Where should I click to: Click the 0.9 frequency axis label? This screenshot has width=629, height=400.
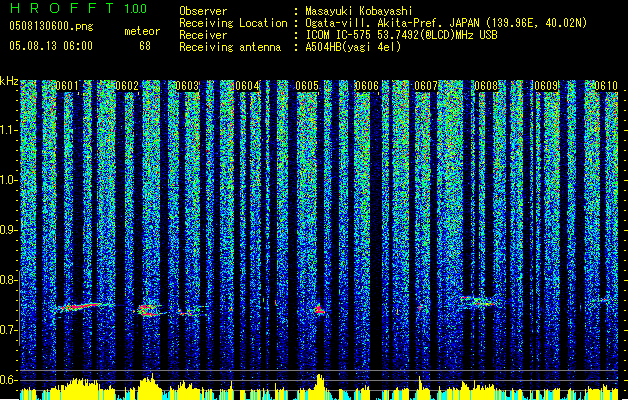pyautogui.click(x=9, y=230)
